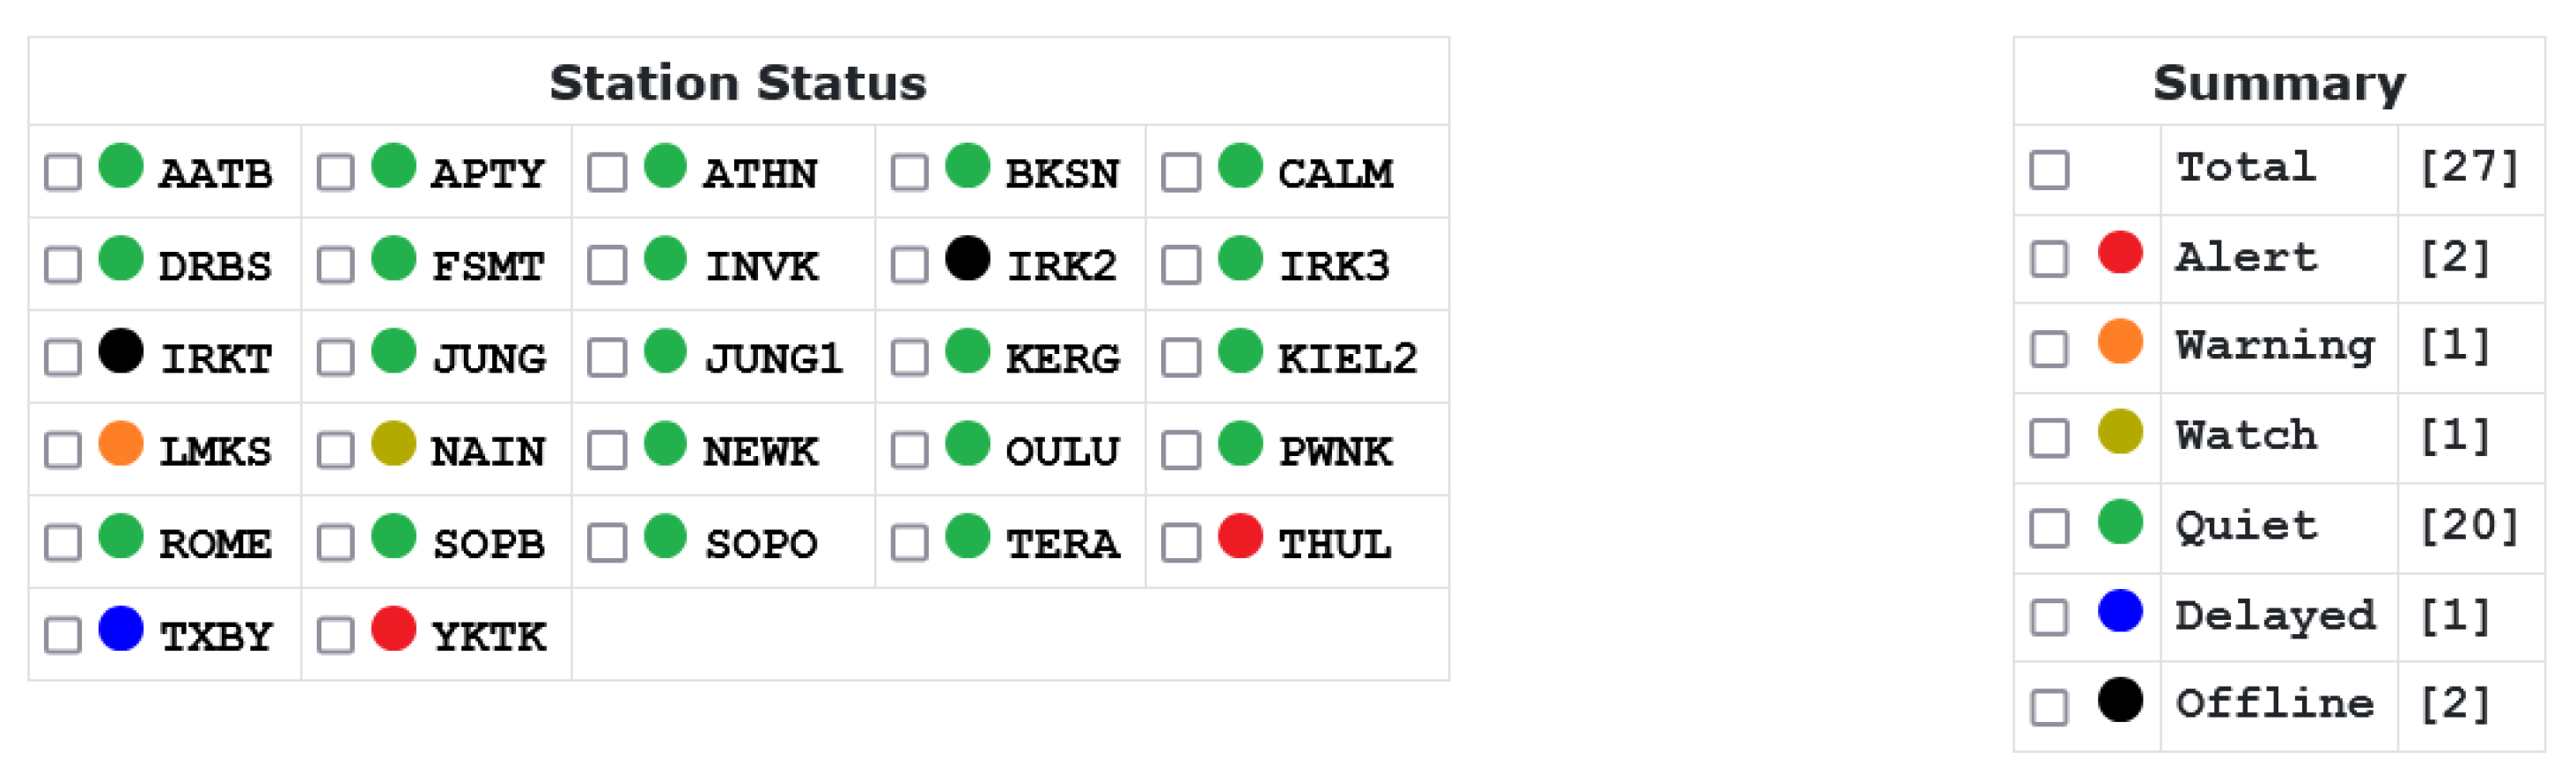This screenshot has height=781, width=2576.
Task: Click the red alert dot for THUL
Action: [x=1240, y=536]
